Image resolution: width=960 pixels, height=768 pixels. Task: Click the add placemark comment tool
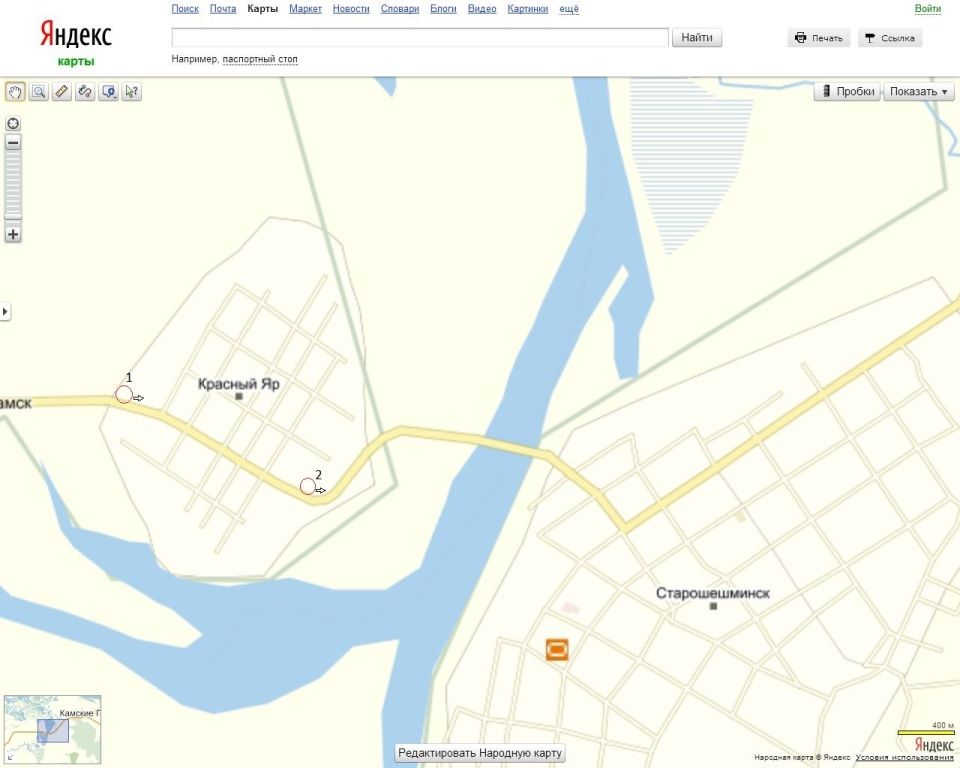(x=108, y=92)
